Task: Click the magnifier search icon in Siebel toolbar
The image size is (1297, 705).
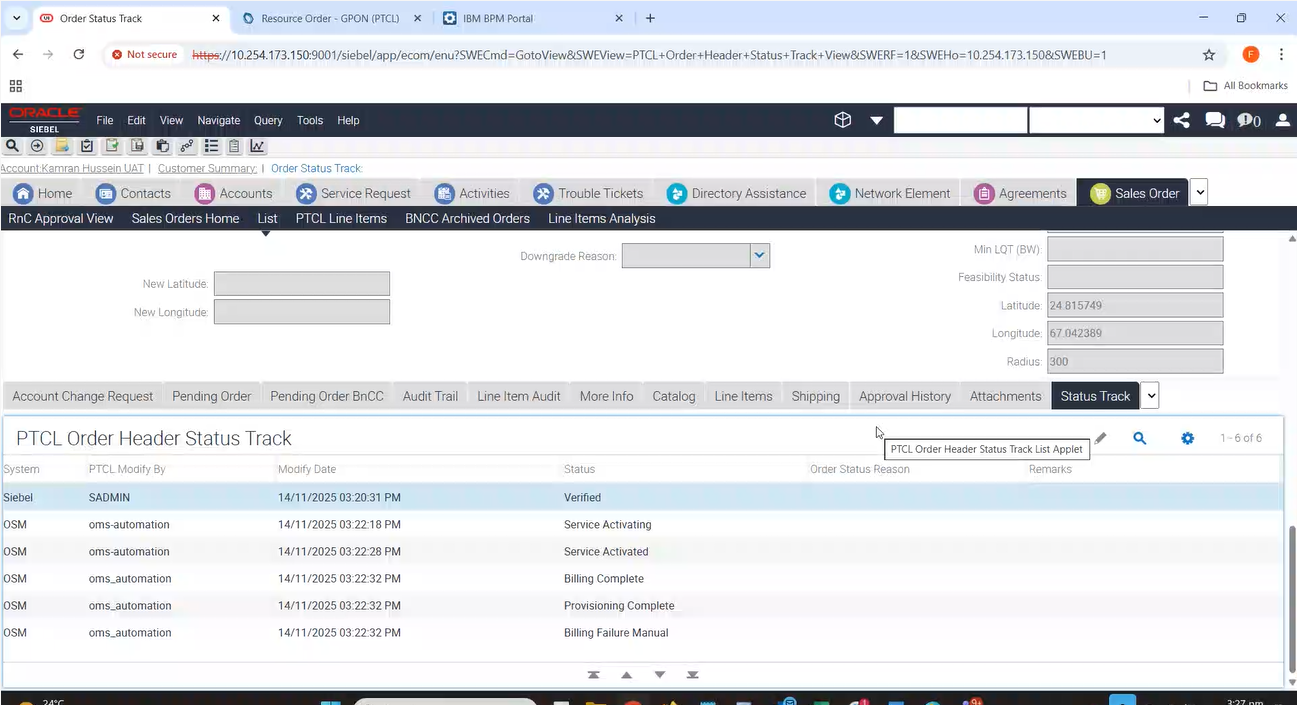Action: pyautogui.click(x=13, y=146)
